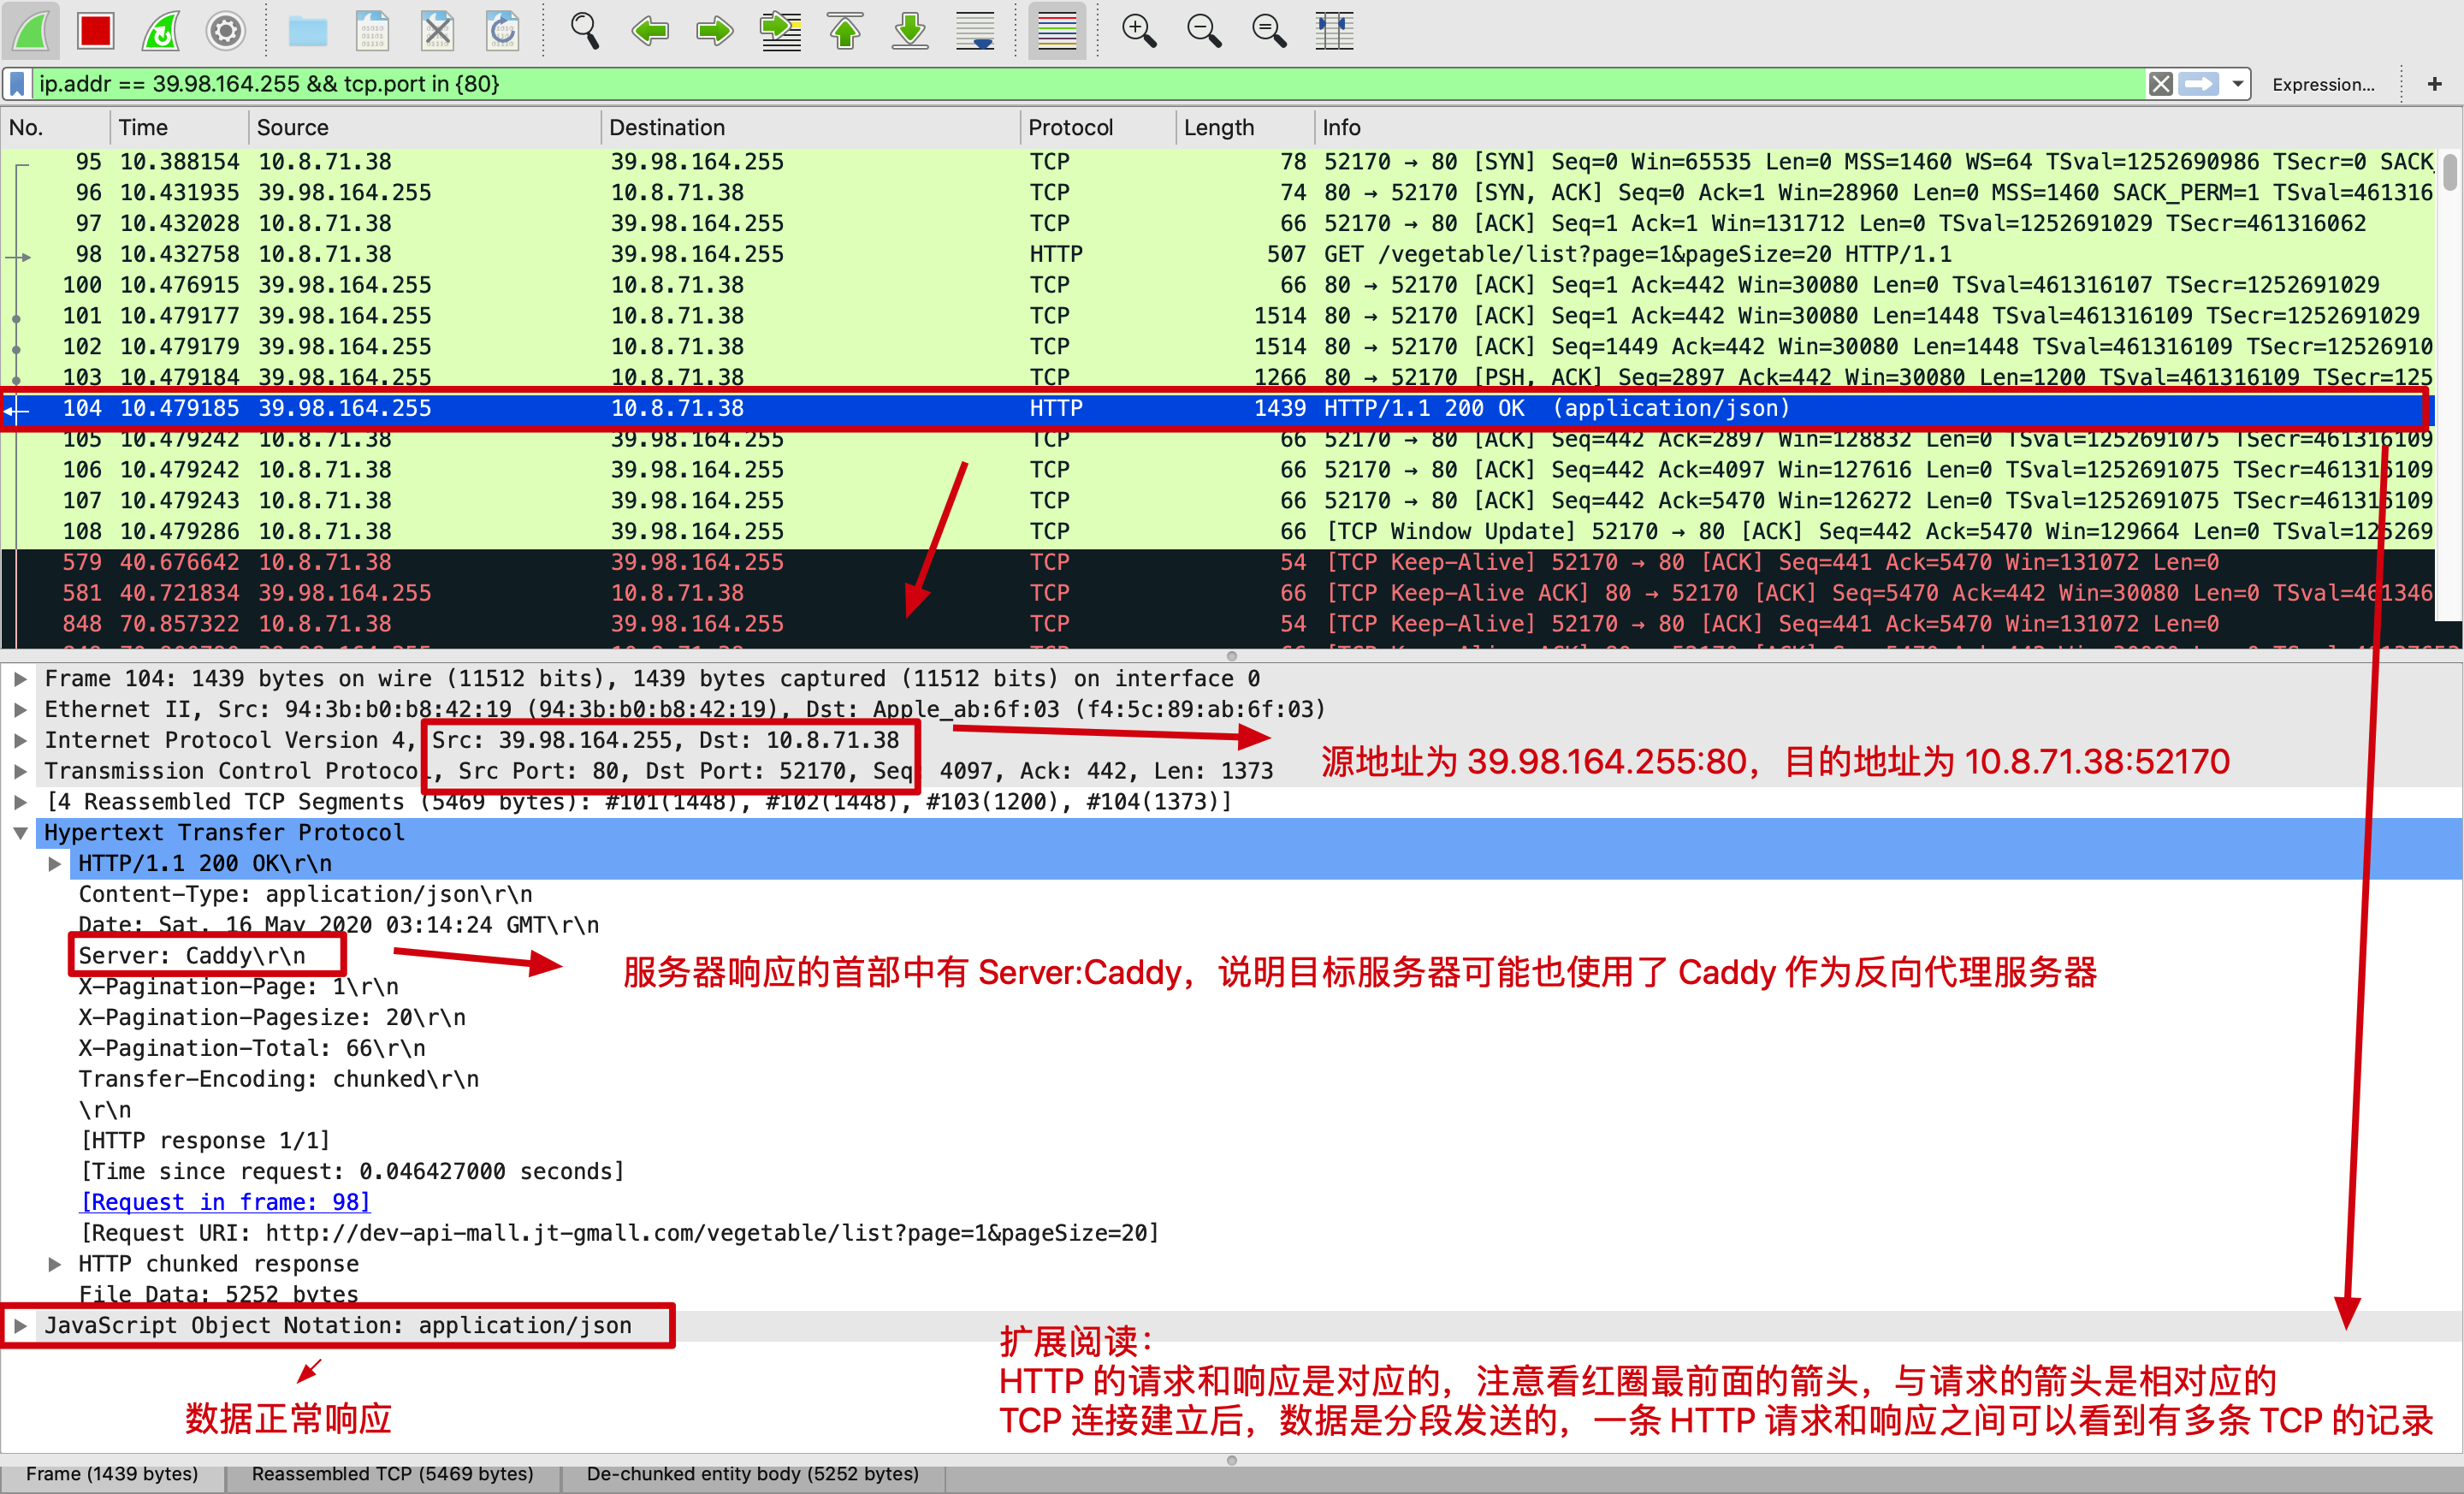Add a filter button with plus
The height and width of the screenshot is (1494, 2464).
[x=2435, y=84]
